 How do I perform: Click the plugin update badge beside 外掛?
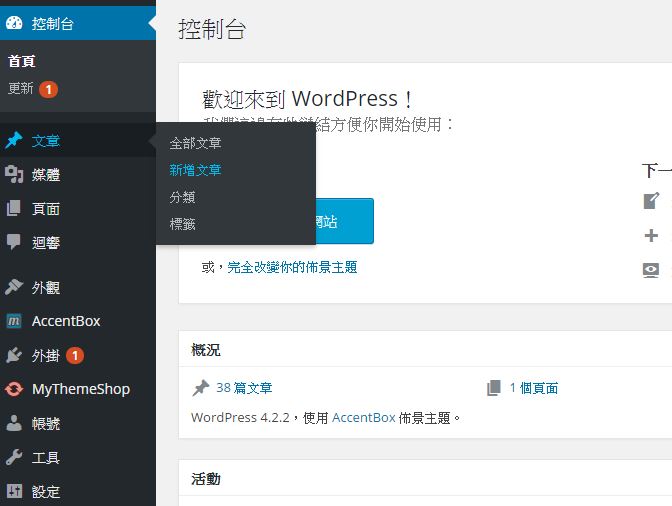(75, 355)
